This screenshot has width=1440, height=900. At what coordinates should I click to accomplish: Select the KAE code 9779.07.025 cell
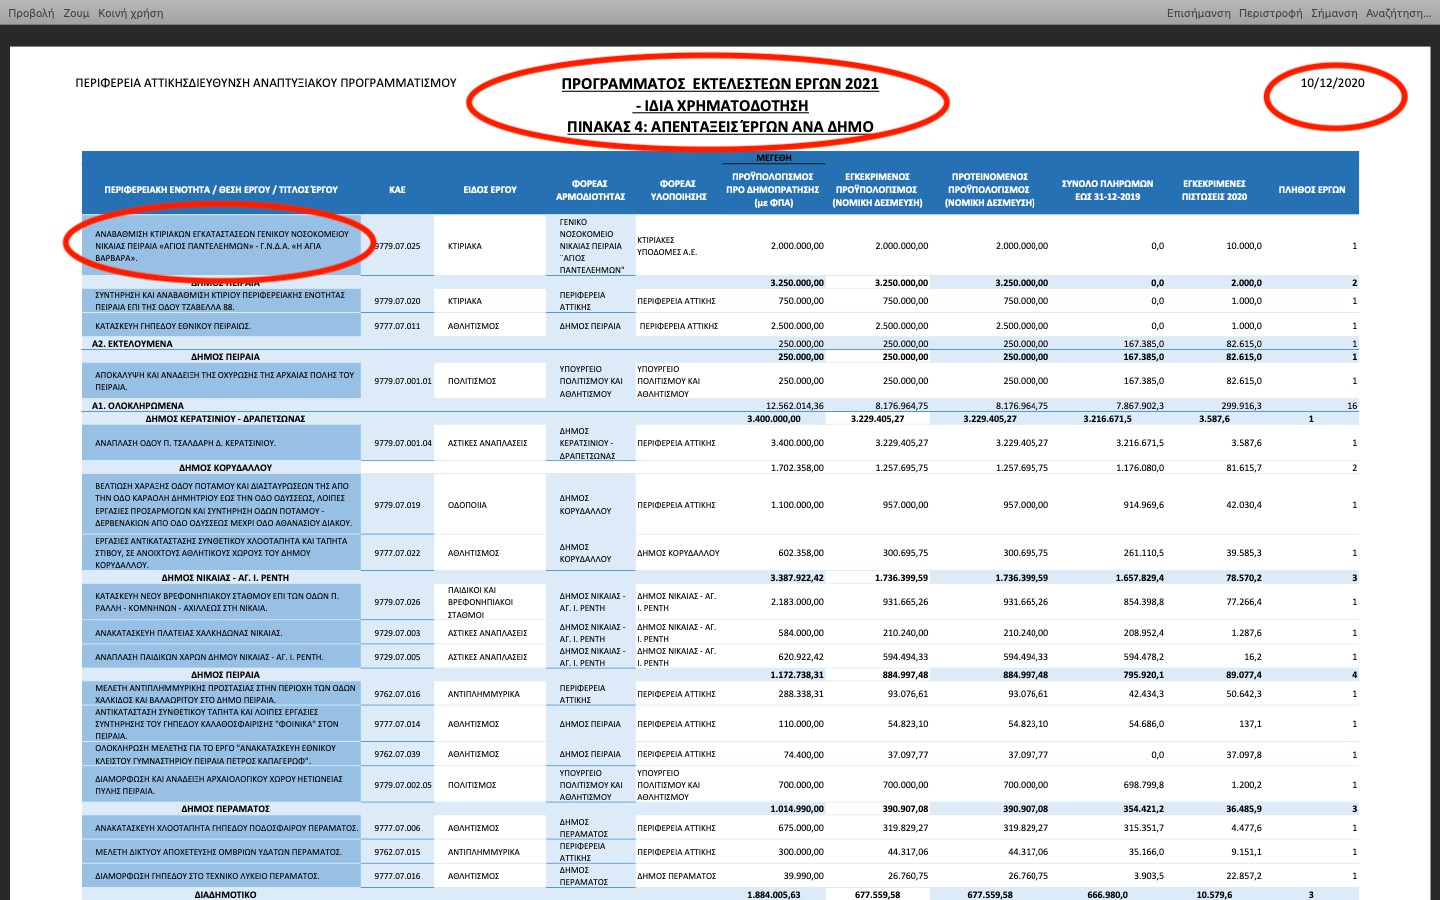click(x=398, y=246)
